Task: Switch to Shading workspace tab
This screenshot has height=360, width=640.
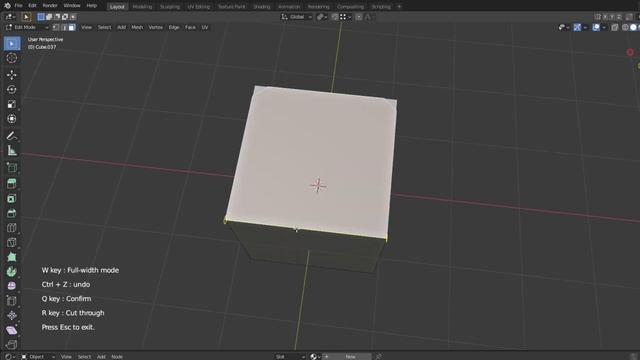Action: tap(262, 7)
